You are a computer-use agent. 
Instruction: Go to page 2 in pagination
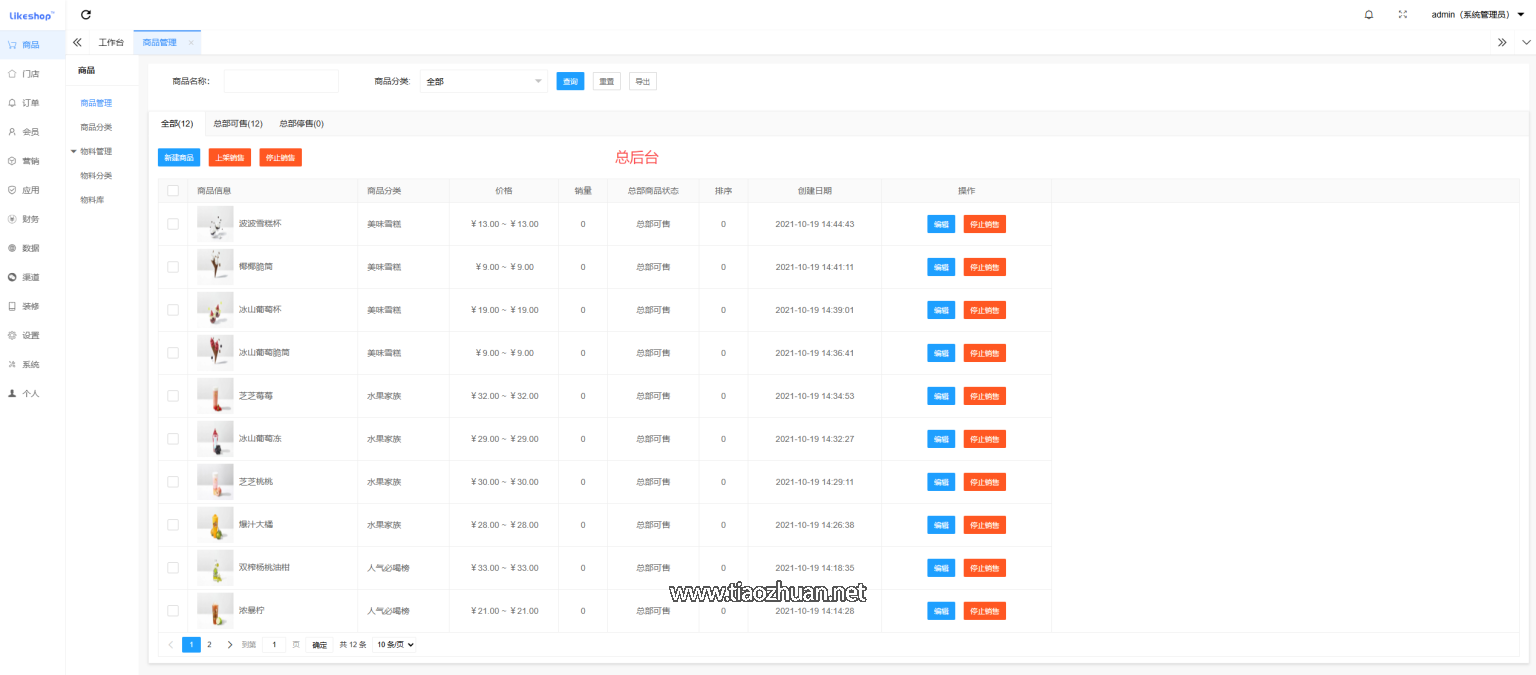[x=209, y=645]
